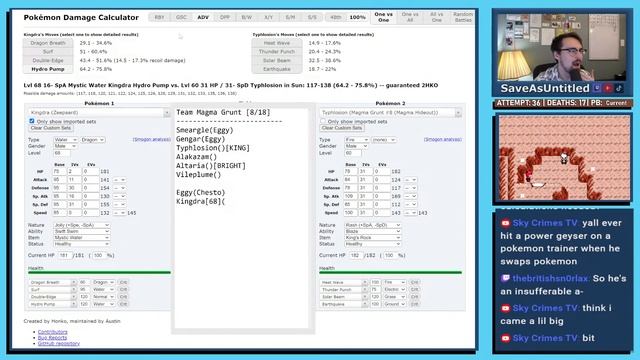Click YouTube icon beside 'yall ever hit' message
This screenshot has width=640, height=360.
[505, 223]
